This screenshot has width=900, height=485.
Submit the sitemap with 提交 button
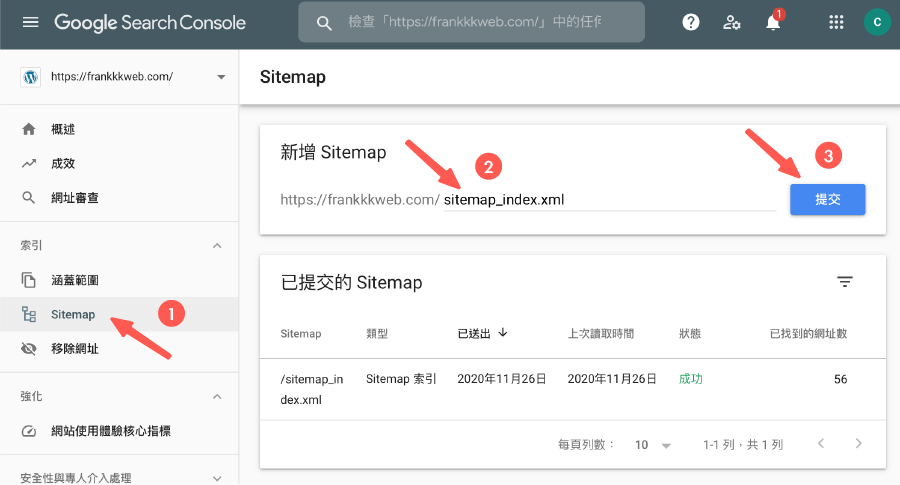(827, 199)
